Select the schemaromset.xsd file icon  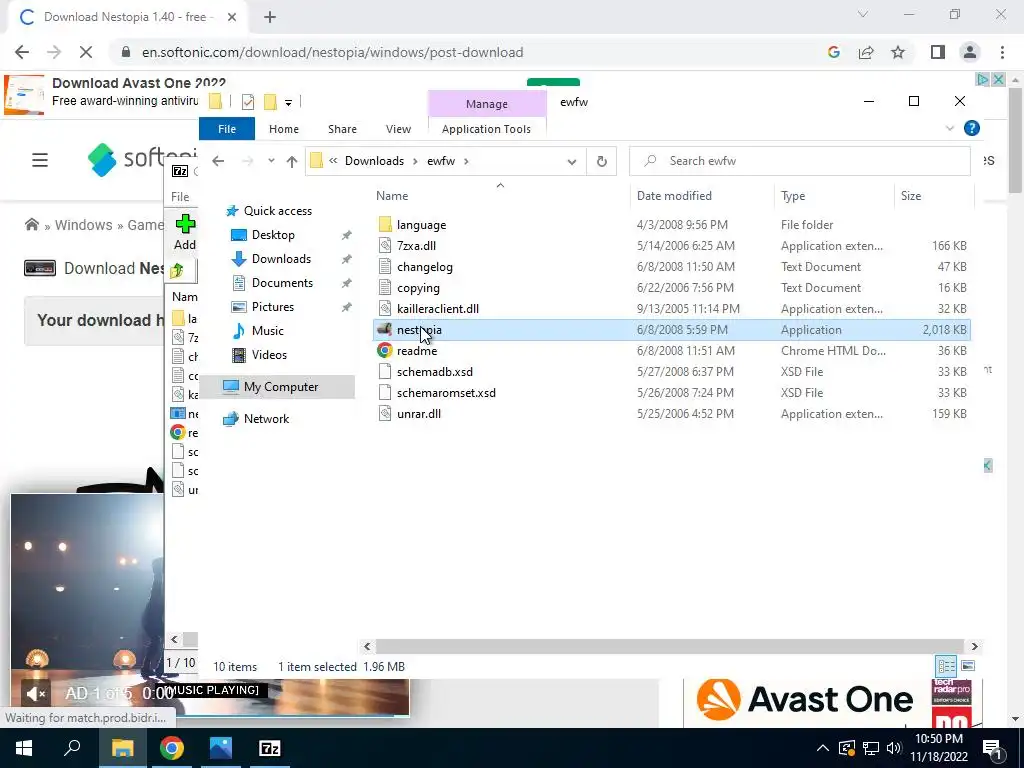point(385,392)
